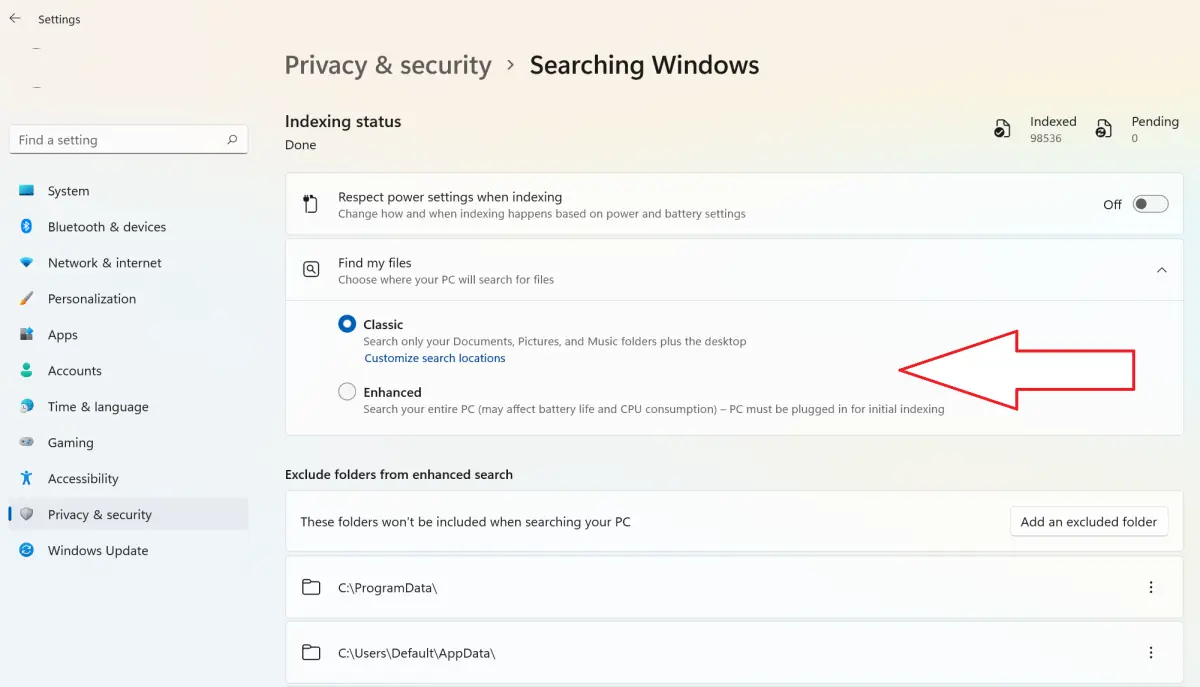Click the Bluetooth & devices icon
Image resolution: width=1200 pixels, height=687 pixels.
point(27,227)
